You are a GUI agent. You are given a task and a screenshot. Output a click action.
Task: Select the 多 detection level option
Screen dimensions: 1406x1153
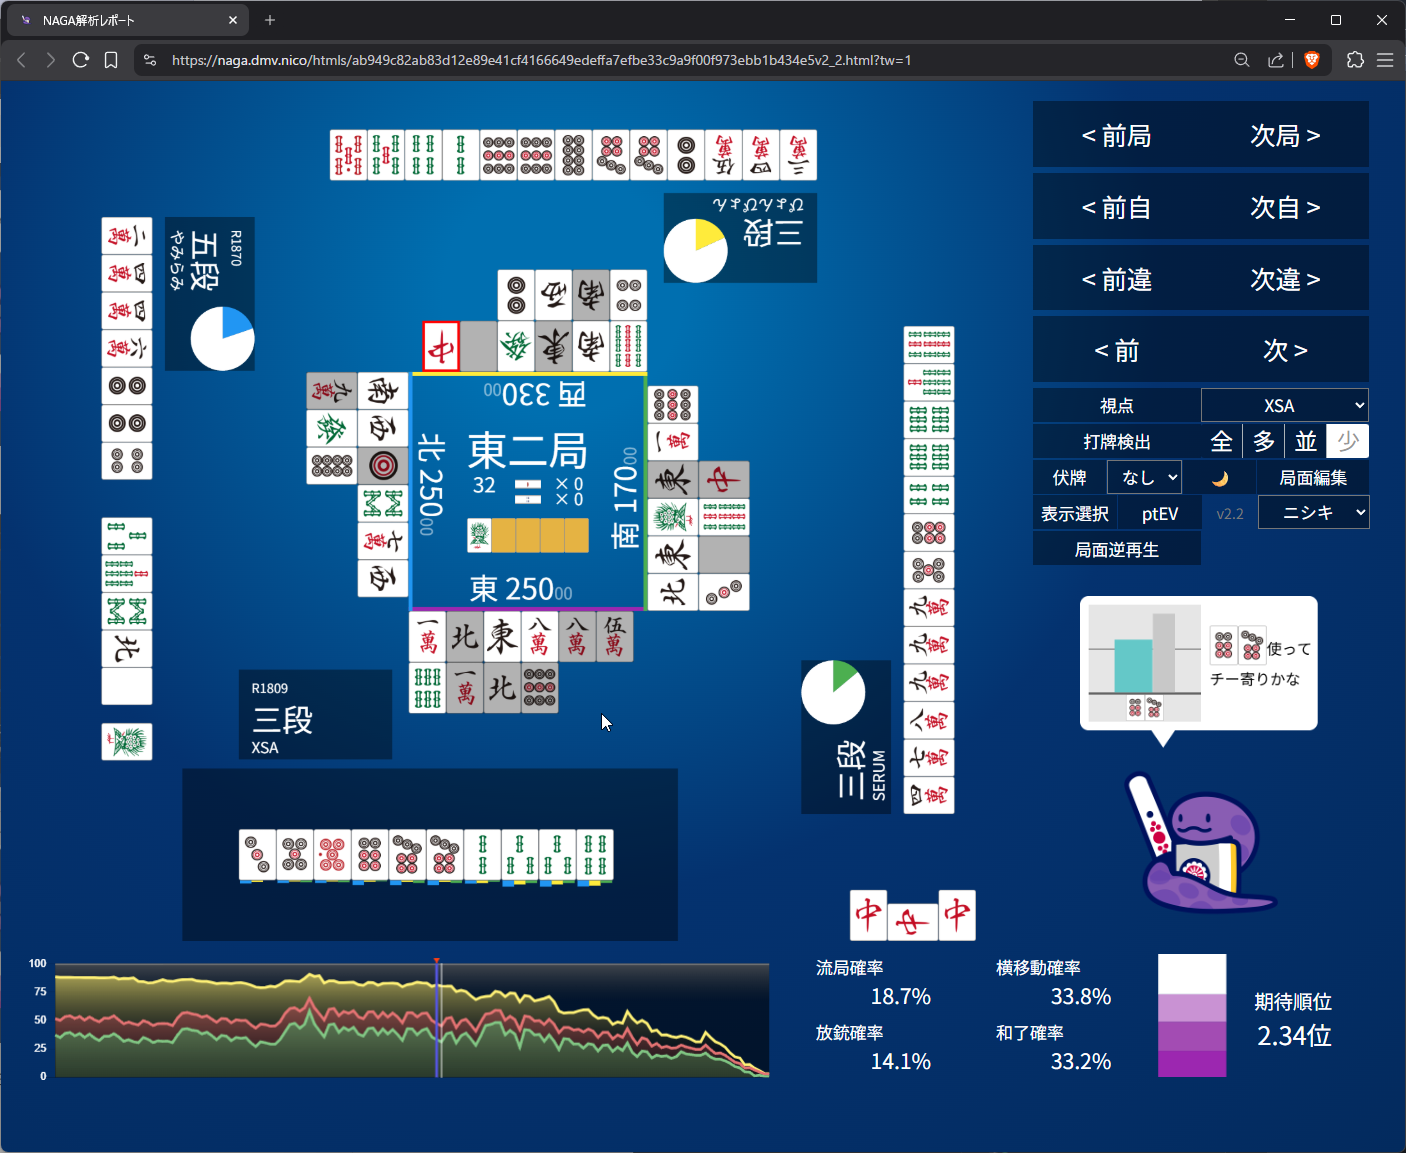(1264, 441)
